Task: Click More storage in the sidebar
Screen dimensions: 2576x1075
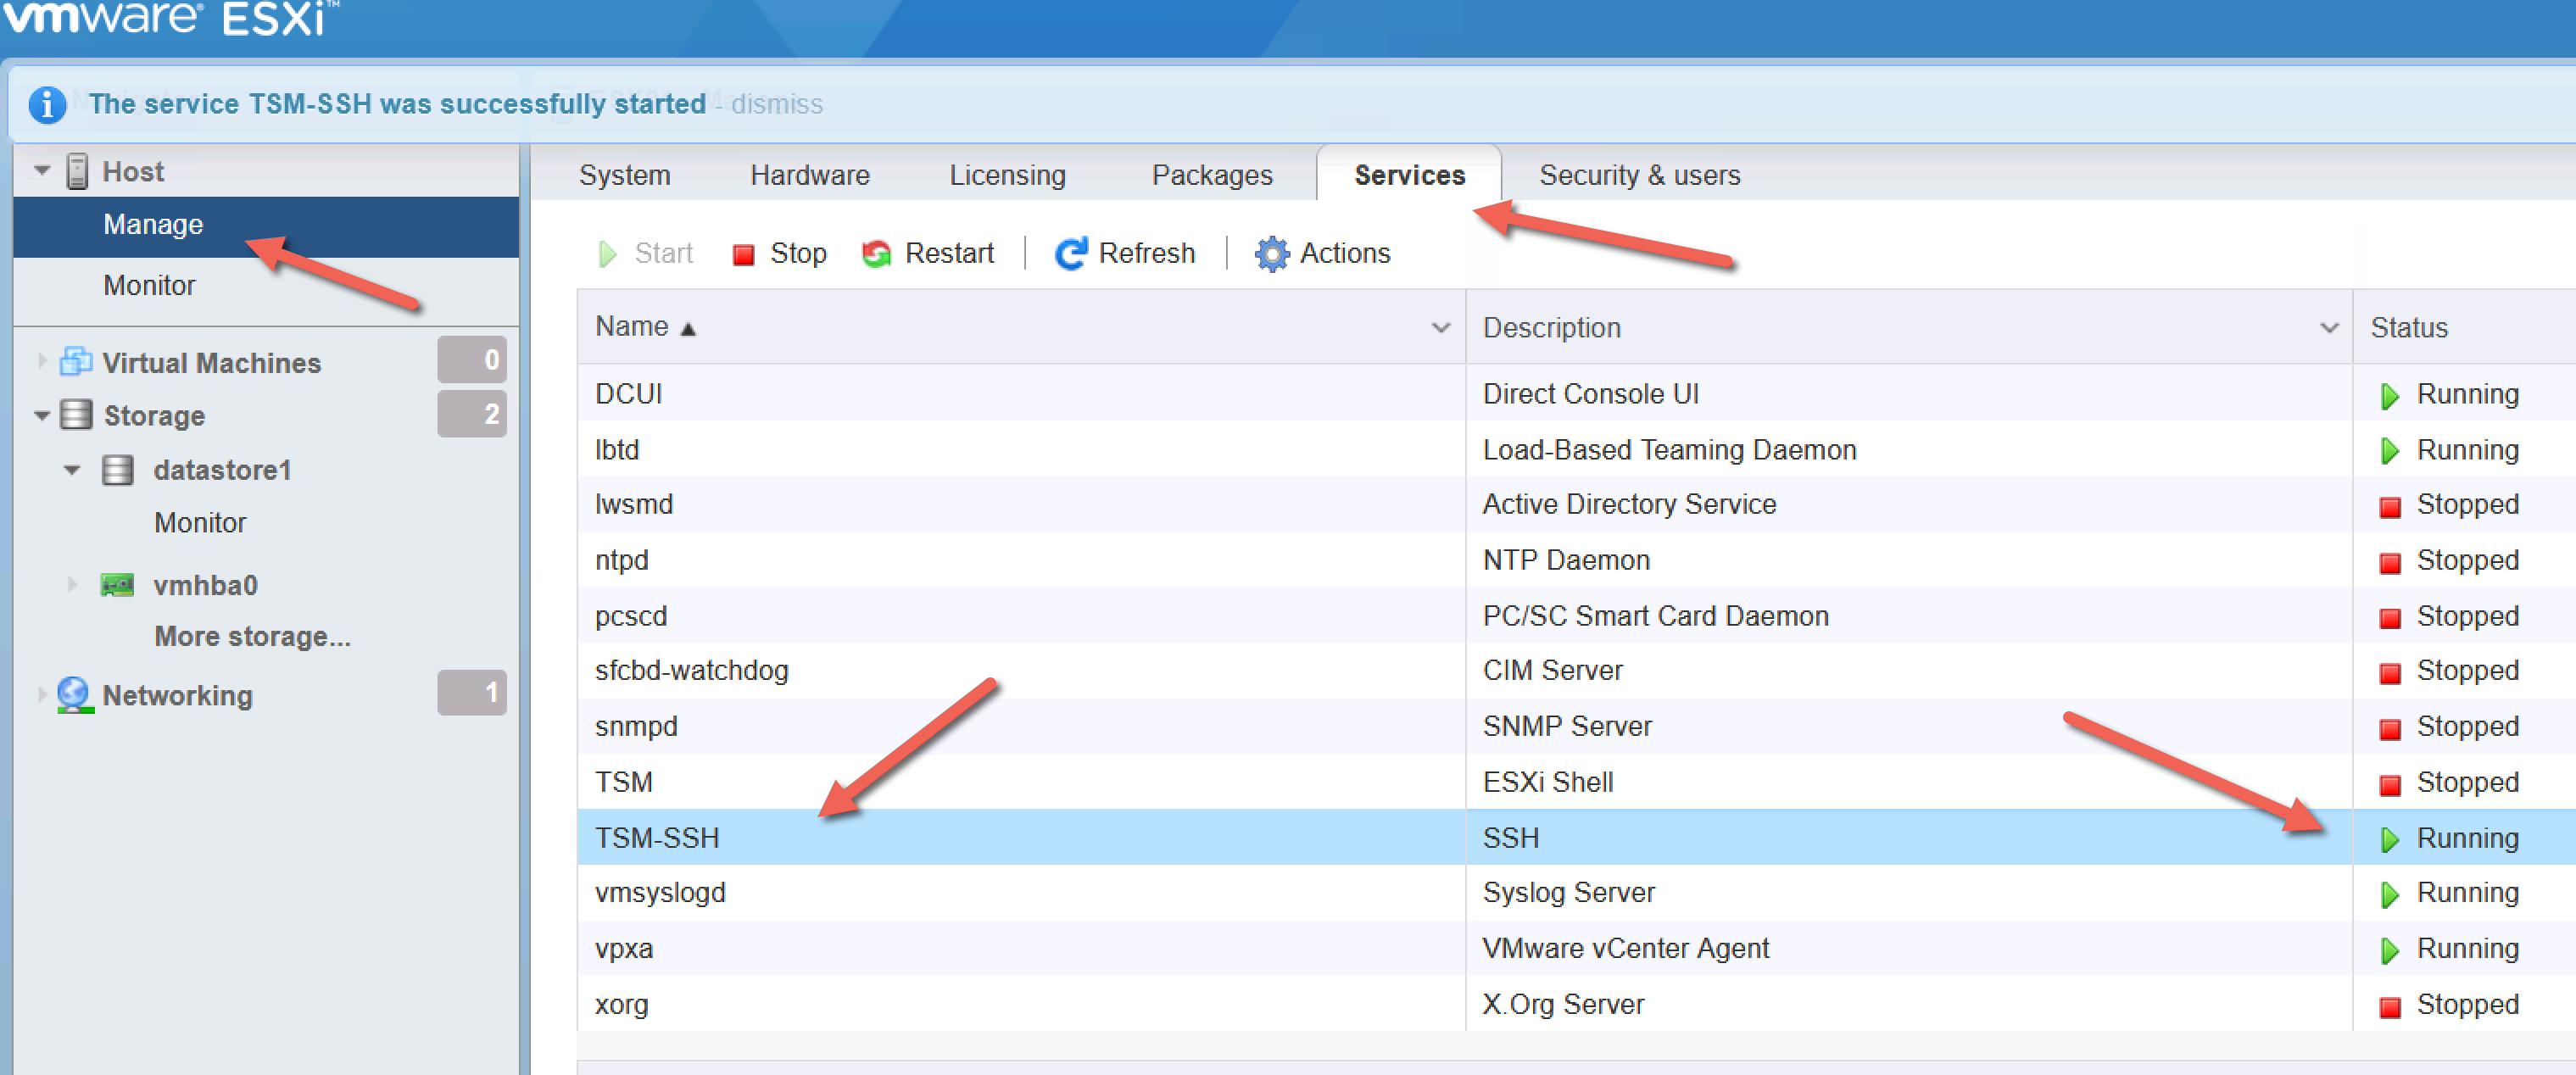Action: click(x=252, y=635)
